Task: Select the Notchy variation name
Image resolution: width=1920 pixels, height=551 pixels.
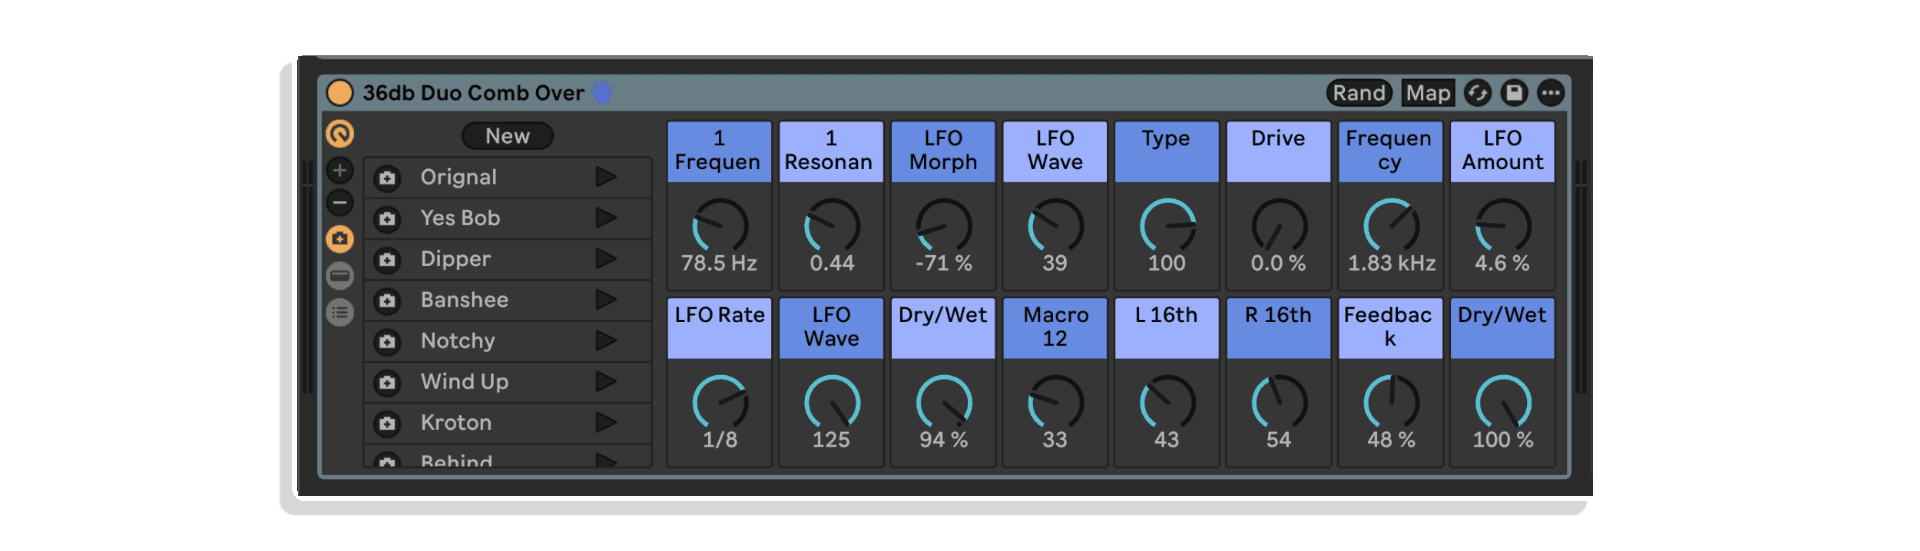Action: (457, 341)
